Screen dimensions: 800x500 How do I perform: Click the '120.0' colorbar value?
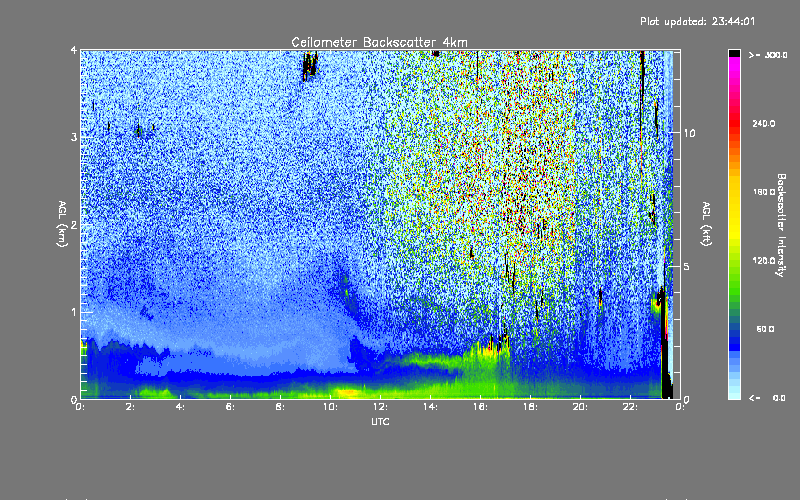pos(764,261)
